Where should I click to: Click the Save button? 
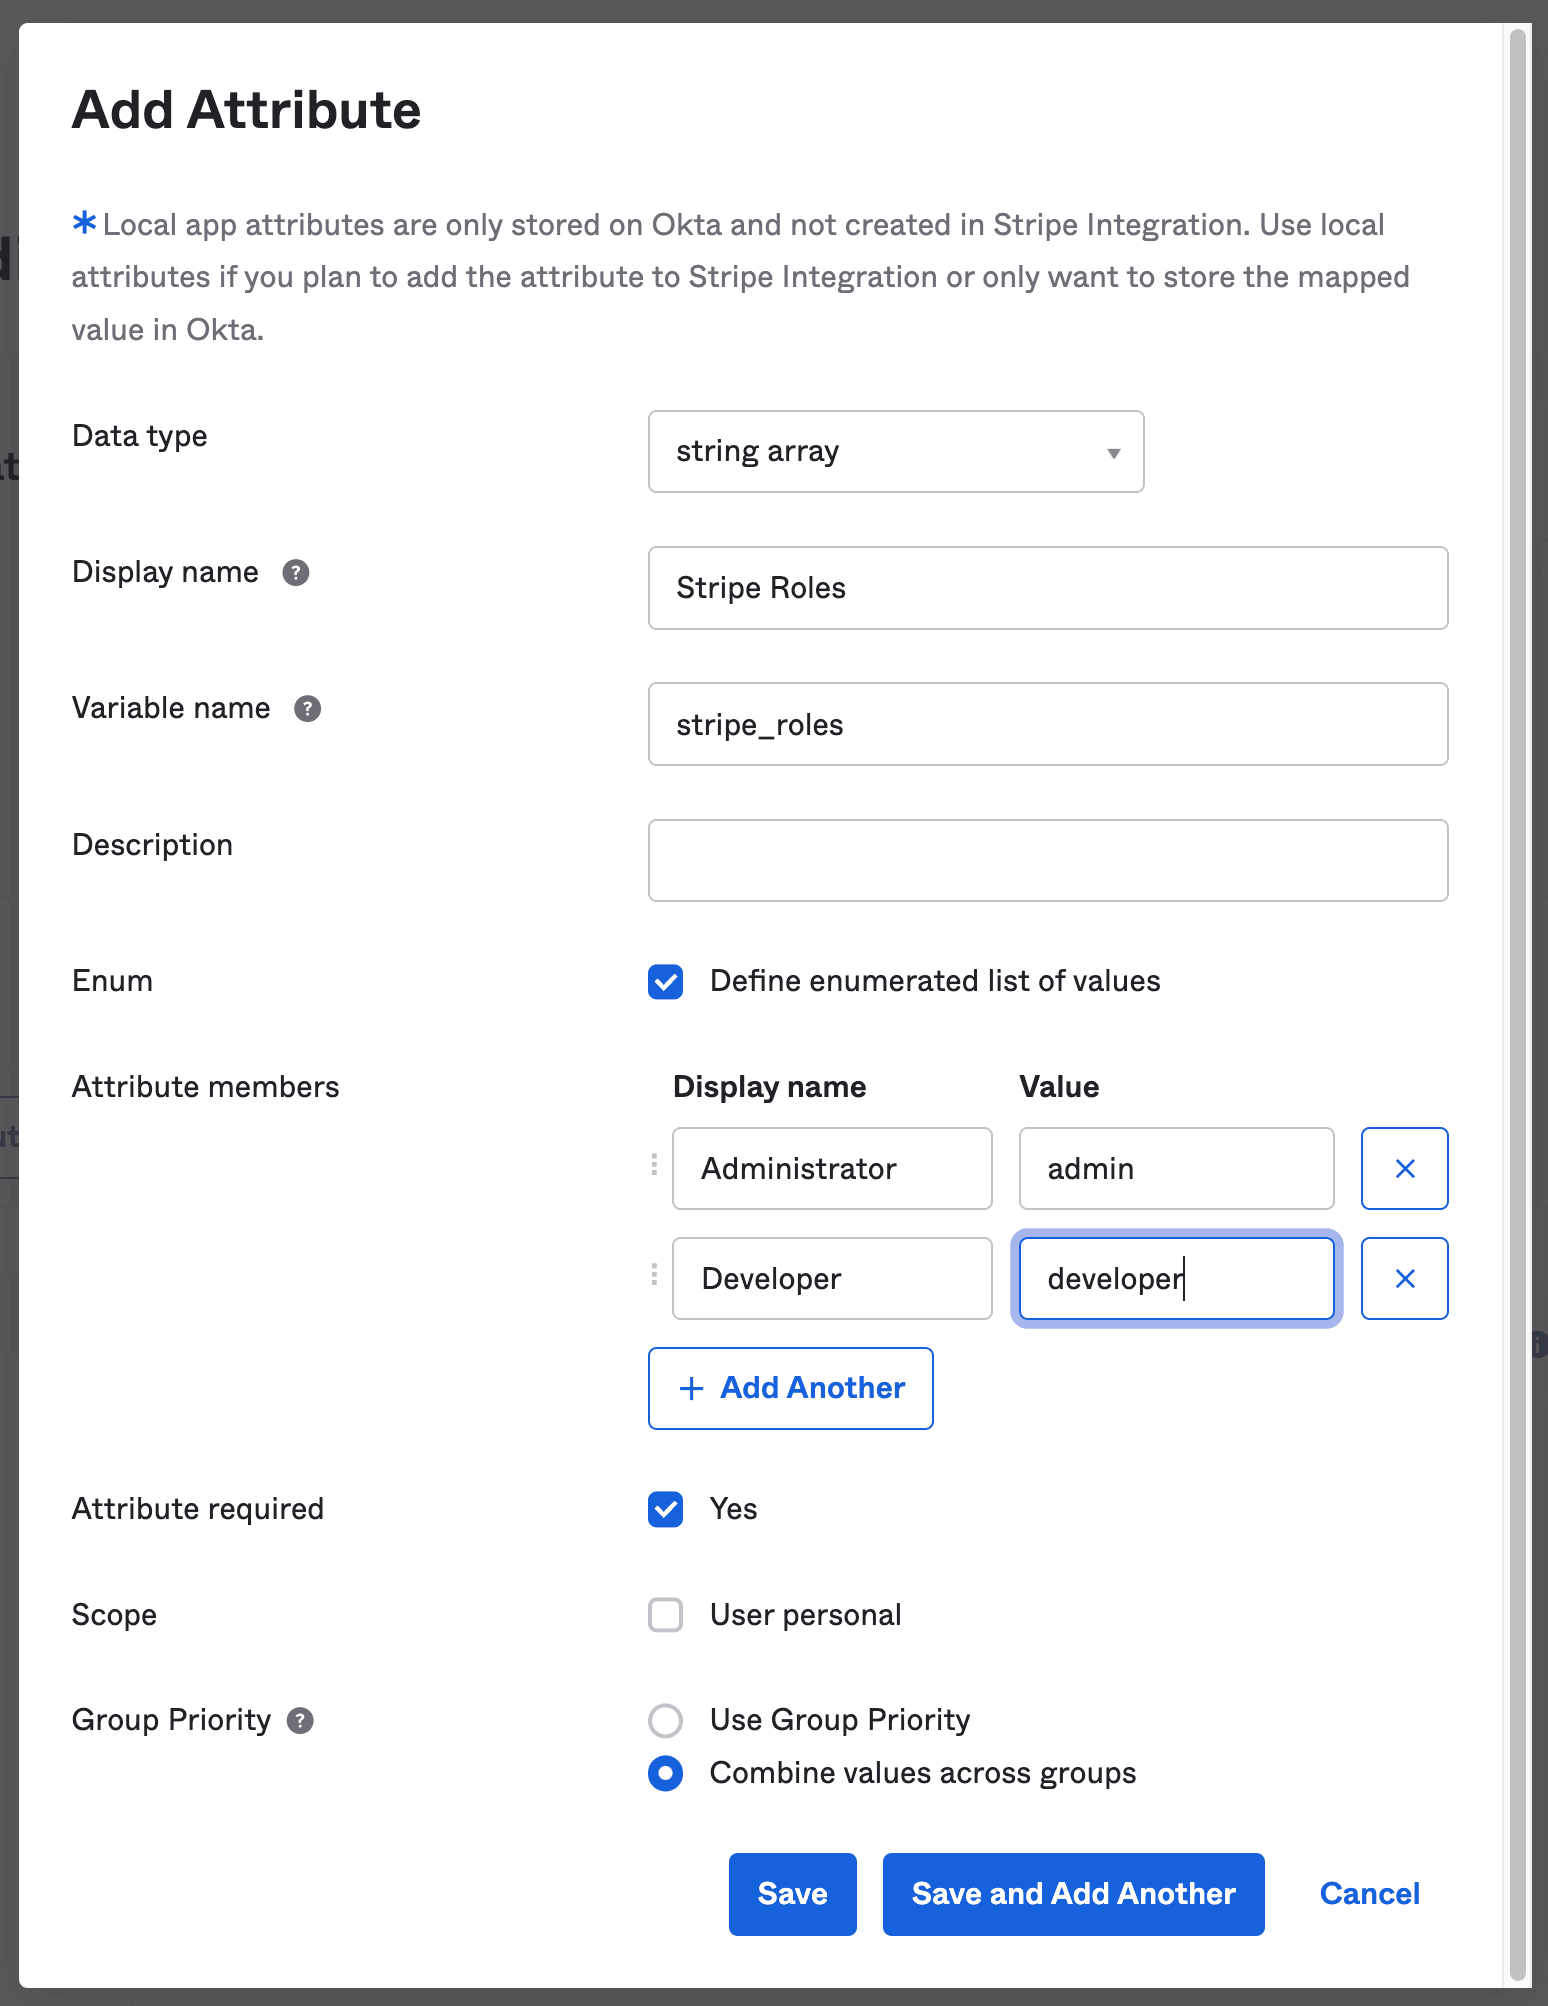pos(792,1894)
